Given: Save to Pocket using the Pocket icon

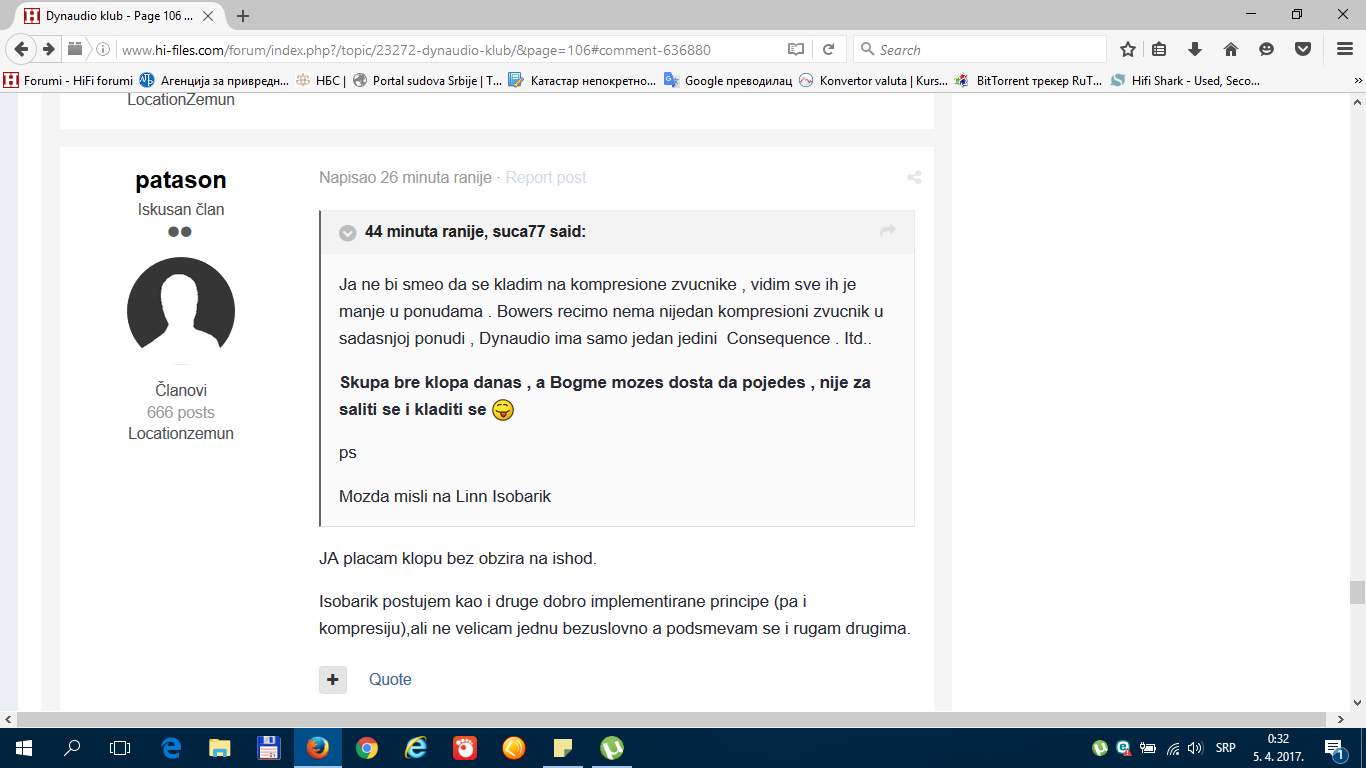Looking at the screenshot, I should point(1303,49).
